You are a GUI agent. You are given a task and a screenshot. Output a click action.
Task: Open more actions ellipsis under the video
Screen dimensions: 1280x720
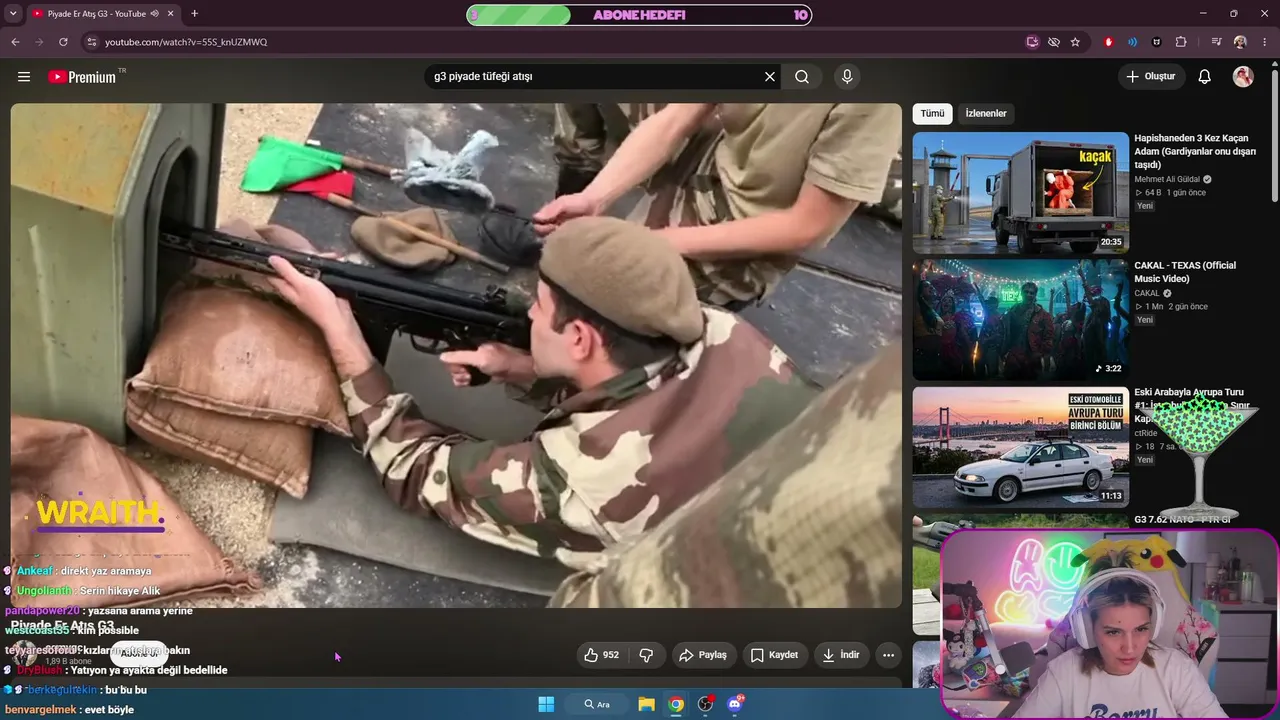click(888, 655)
